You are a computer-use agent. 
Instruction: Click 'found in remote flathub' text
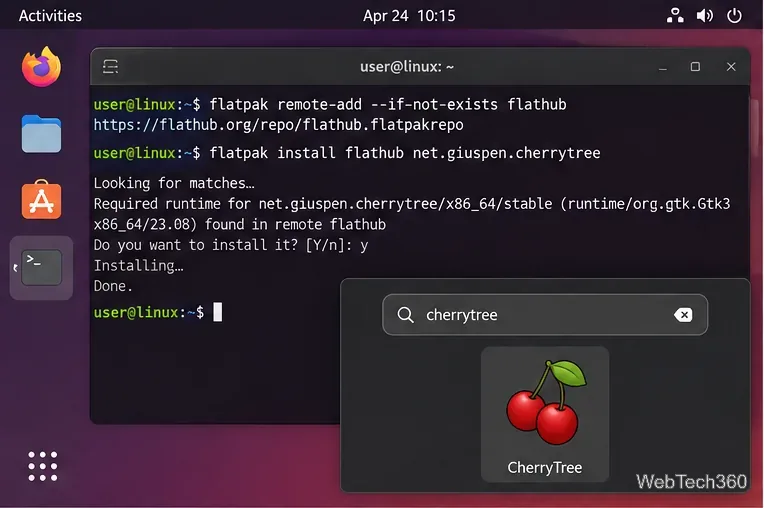295,225
